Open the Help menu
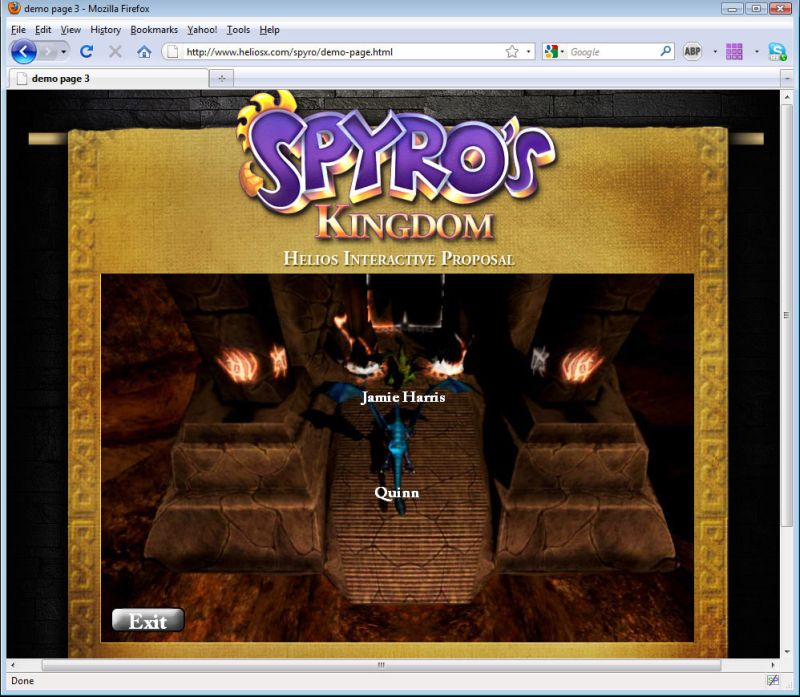This screenshot has width=800, height=697. 269,30
